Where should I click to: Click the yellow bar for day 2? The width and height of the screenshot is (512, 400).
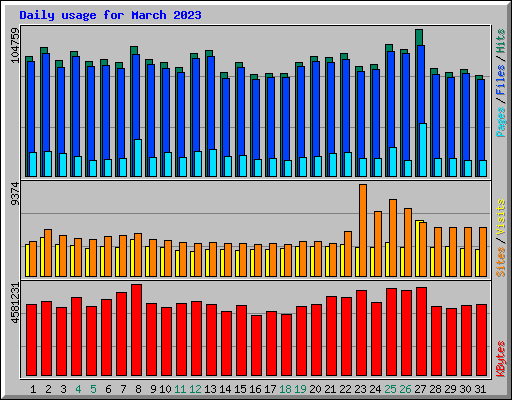(42, 257)
